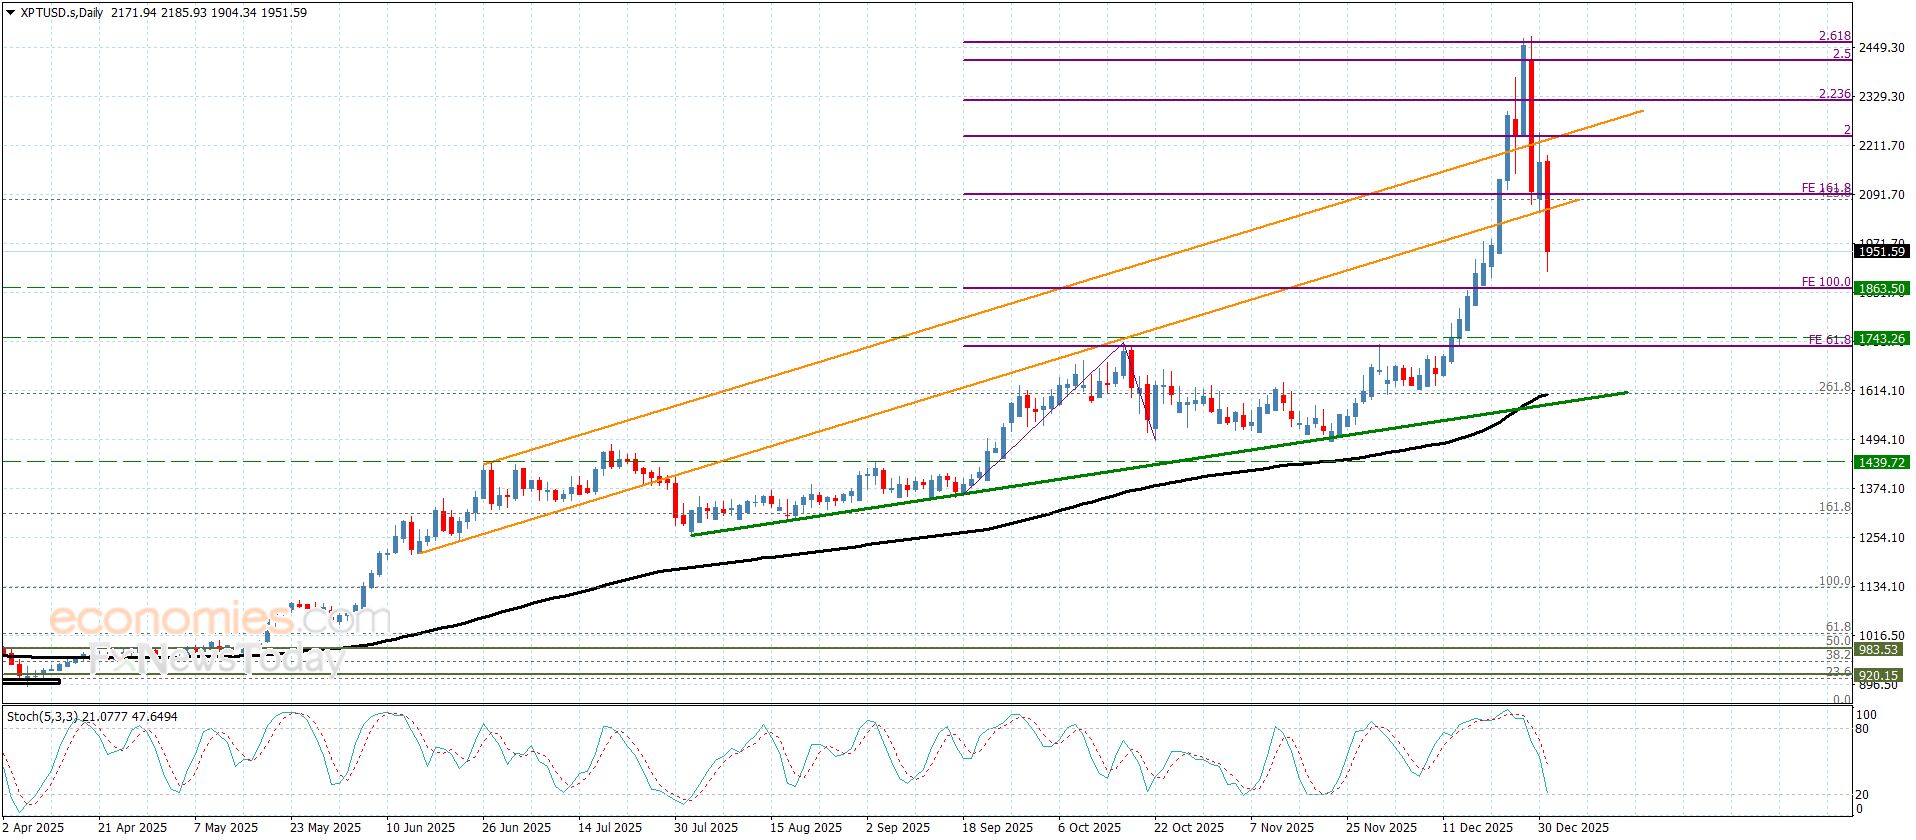Select the current price tag 1951.59
The image size is (1916, 840).
pyautogui.click(x=1881, y=252)
